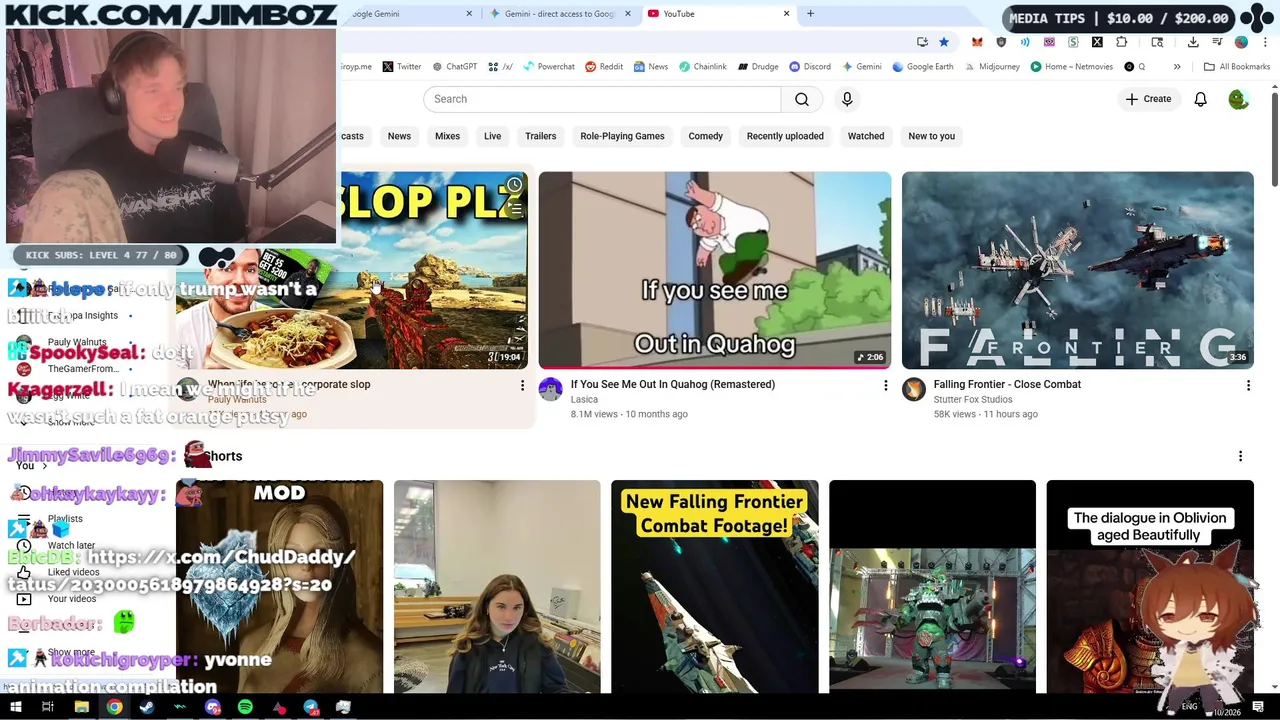The image size is (1280, 720).
Task: Open the Chrome profile avatar
Action: pos(1241,42)
